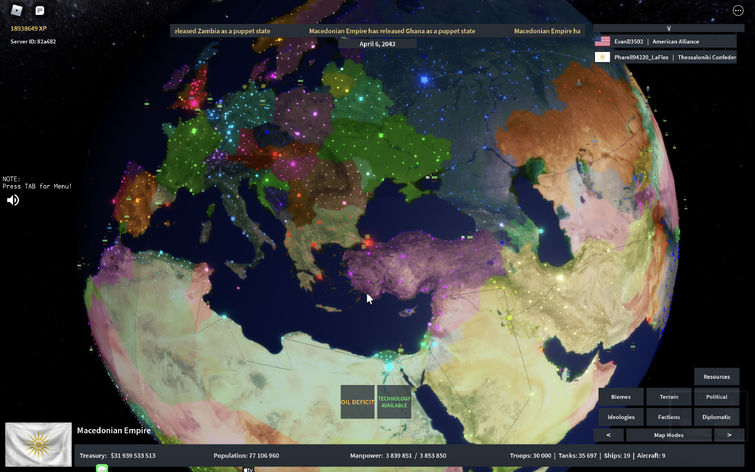
Task: Click the Treasury value in status bar
Action: point(117,456)
